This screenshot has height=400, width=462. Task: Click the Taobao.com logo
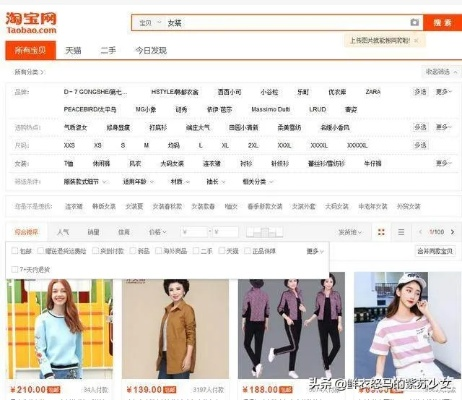coord(31,23)
